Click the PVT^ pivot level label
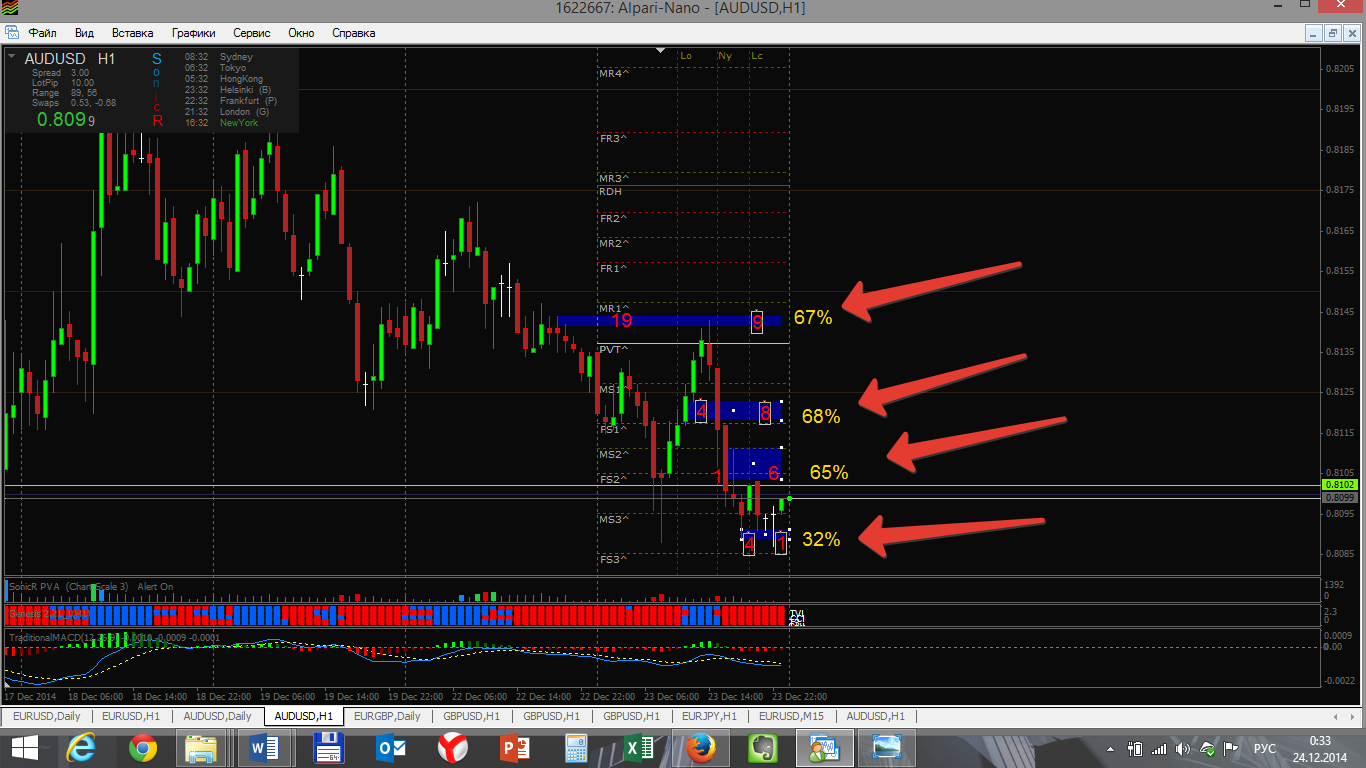 (x=614, y=349)
